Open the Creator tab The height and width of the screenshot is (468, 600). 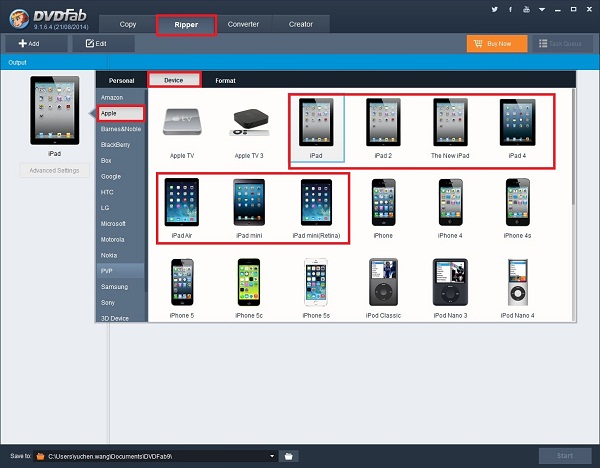pyautogui.click(x=301, y=24)
